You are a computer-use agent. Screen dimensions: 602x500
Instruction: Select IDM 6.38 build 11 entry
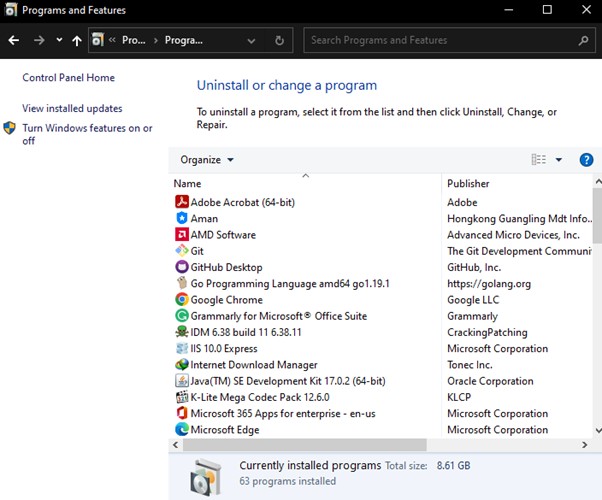246,332
